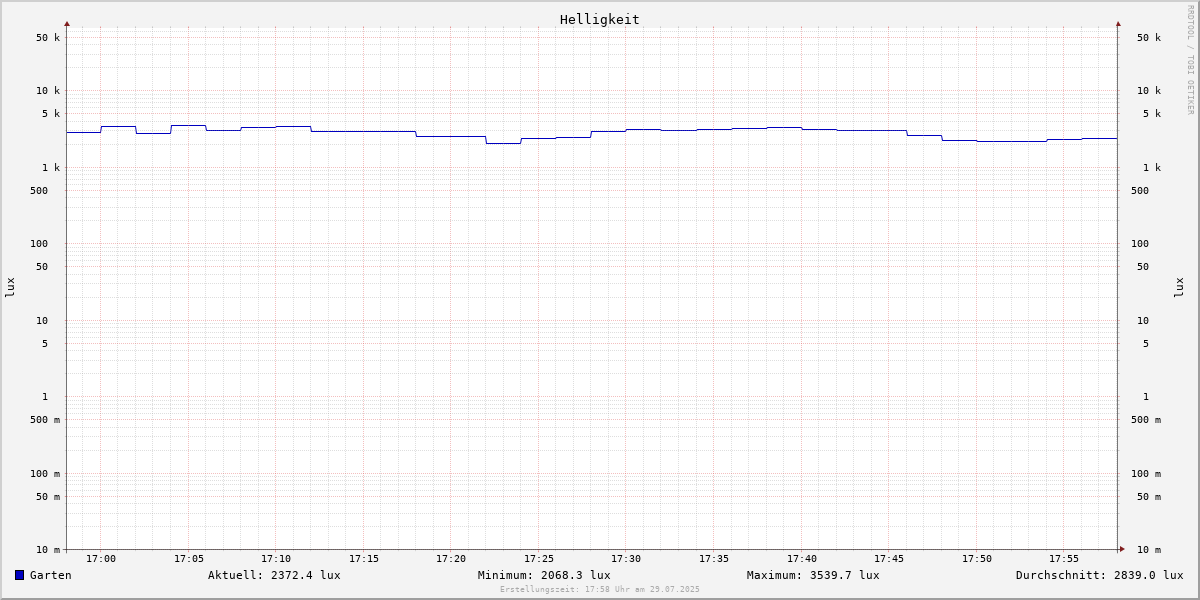Click the vertical "lux" label on left side

pos(10,287)
